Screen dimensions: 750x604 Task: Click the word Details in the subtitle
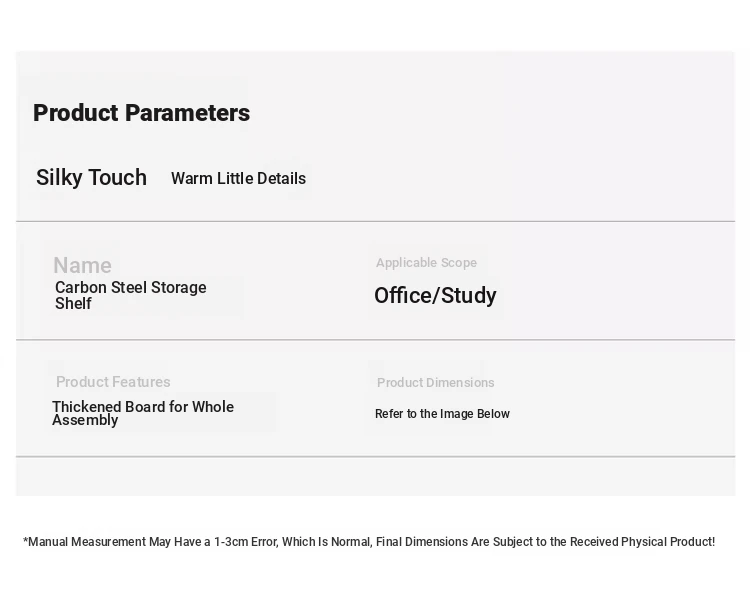click(x=281, y=178)
